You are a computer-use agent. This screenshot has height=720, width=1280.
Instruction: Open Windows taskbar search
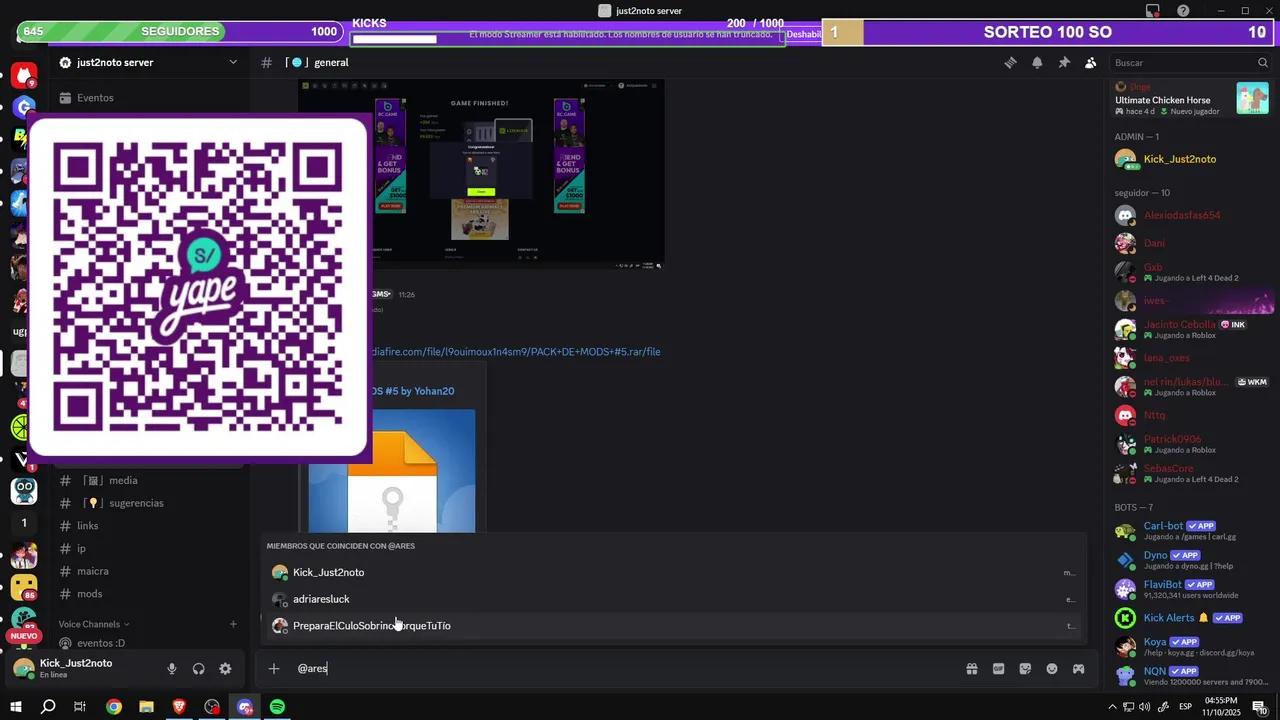tap(48, 707)
